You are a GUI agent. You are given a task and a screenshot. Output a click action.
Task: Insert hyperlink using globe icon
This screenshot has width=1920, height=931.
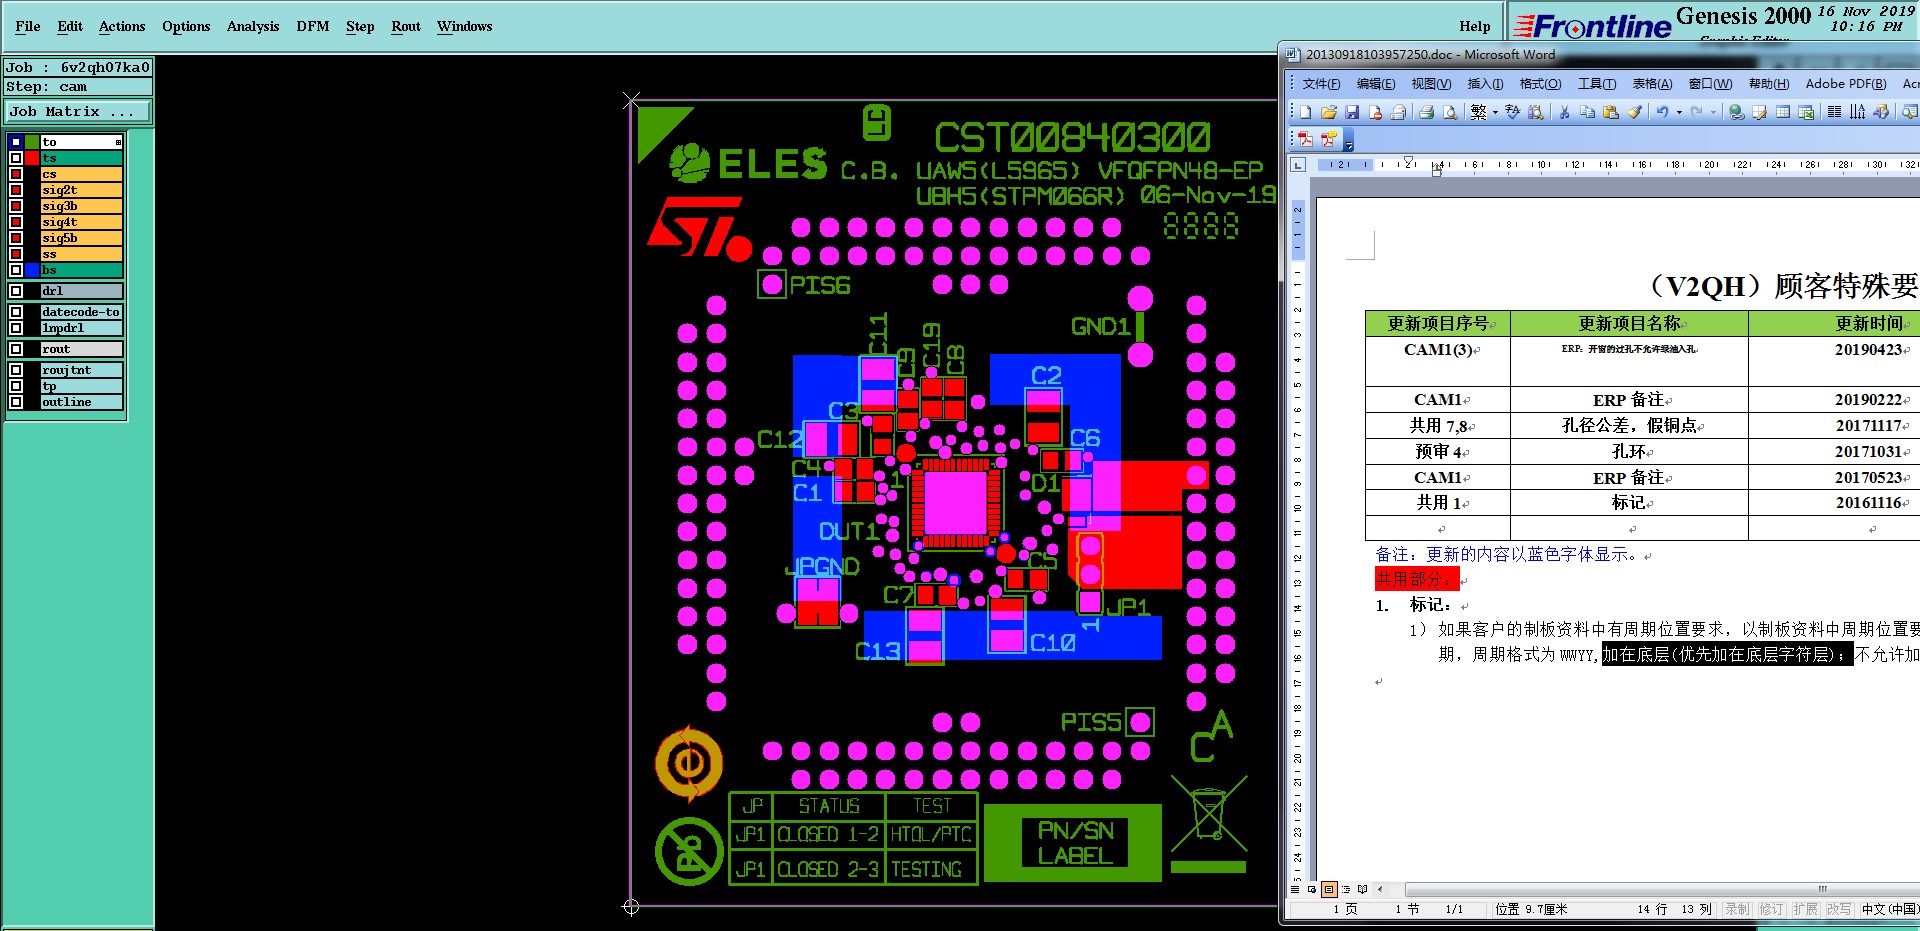click(1736, 112)
